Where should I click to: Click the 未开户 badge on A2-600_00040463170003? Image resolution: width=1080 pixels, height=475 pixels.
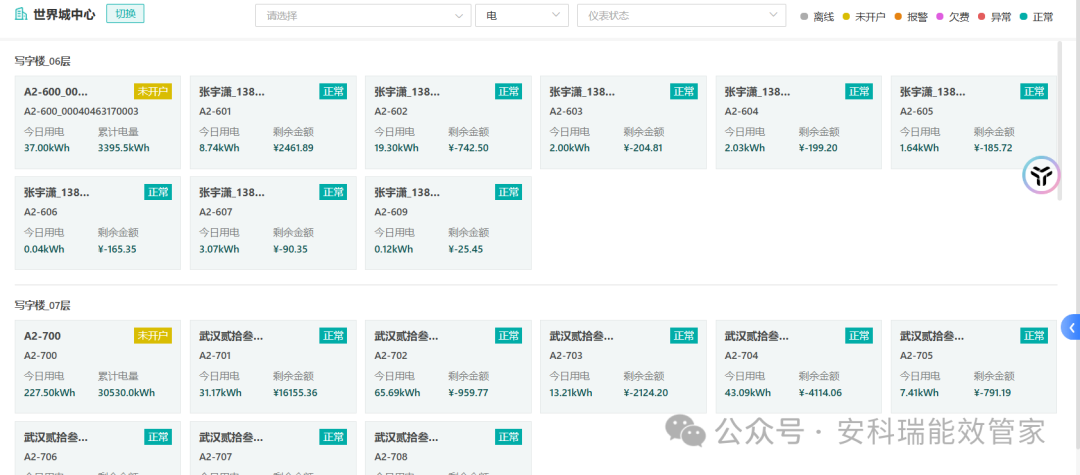point(153,92)
